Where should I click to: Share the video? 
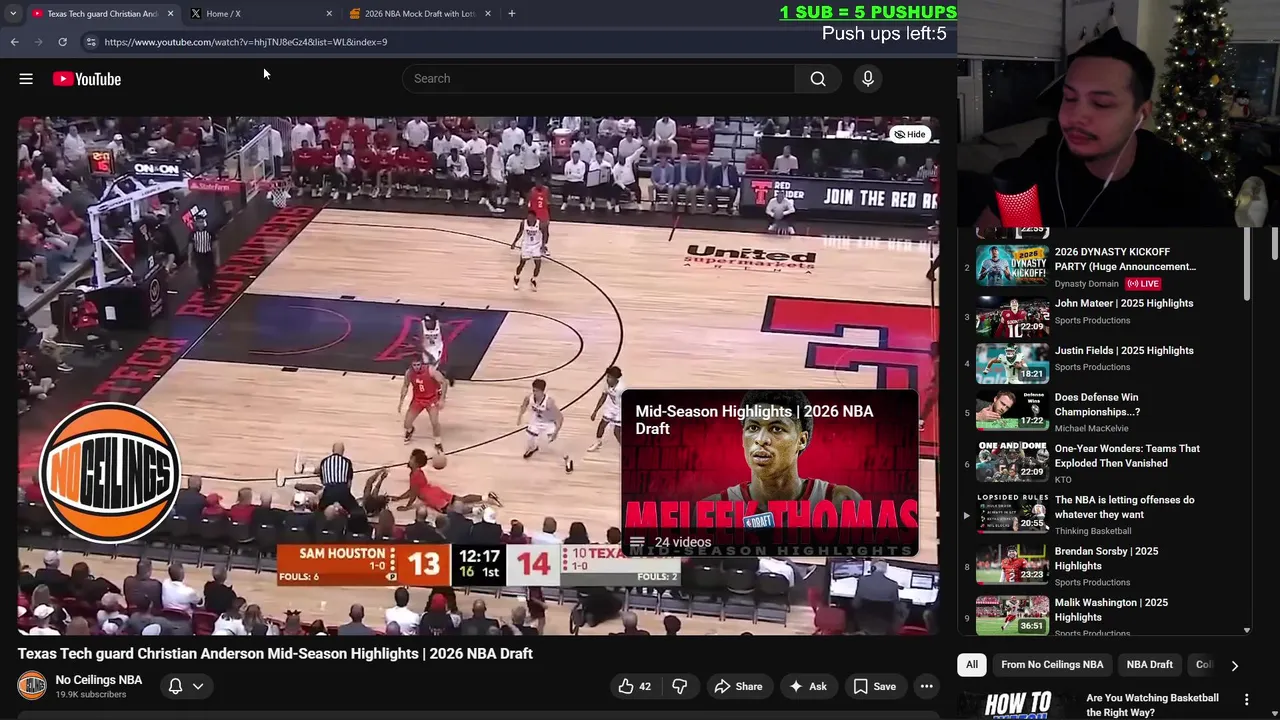738,686
